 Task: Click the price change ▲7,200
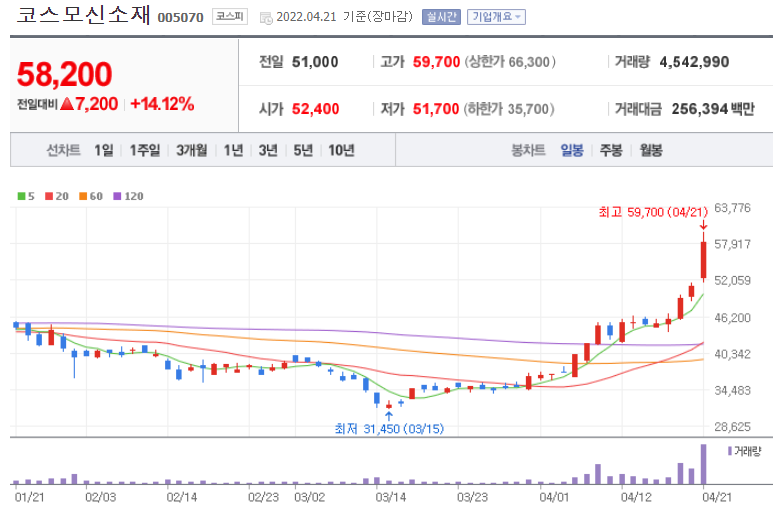[x=89, y=104]
